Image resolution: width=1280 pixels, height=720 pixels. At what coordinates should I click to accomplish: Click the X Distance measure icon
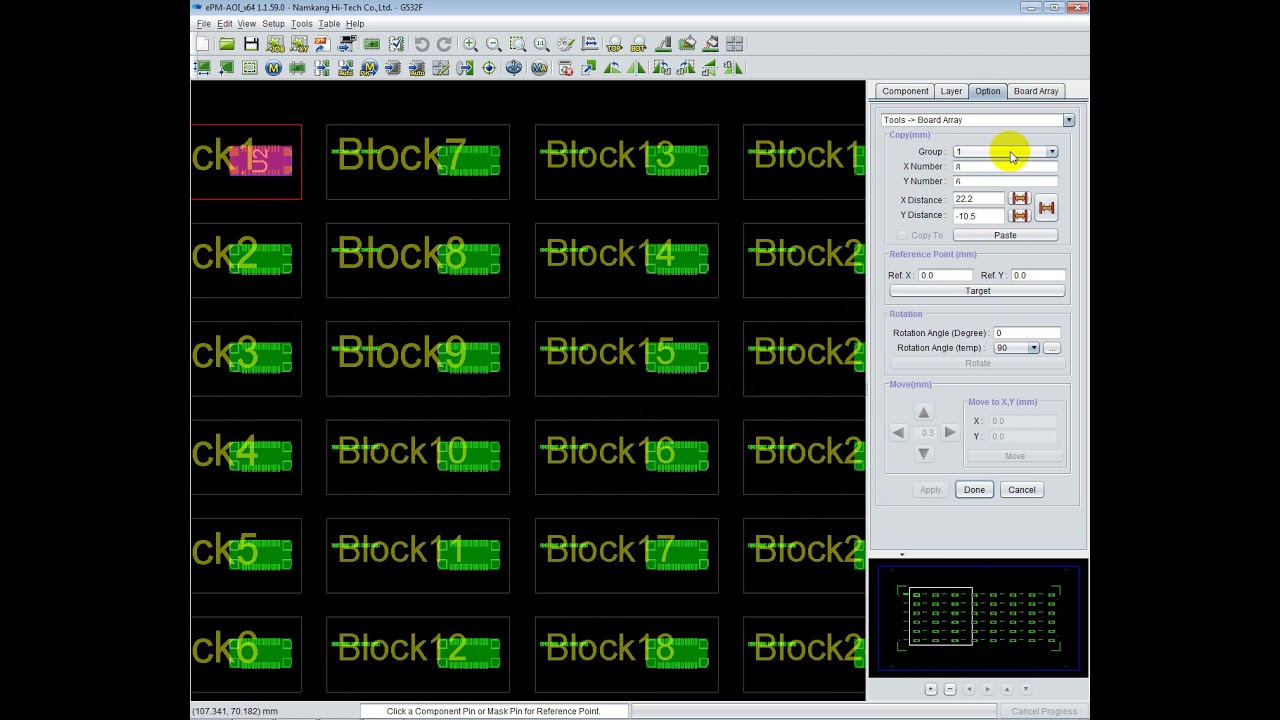[1020, 199]
